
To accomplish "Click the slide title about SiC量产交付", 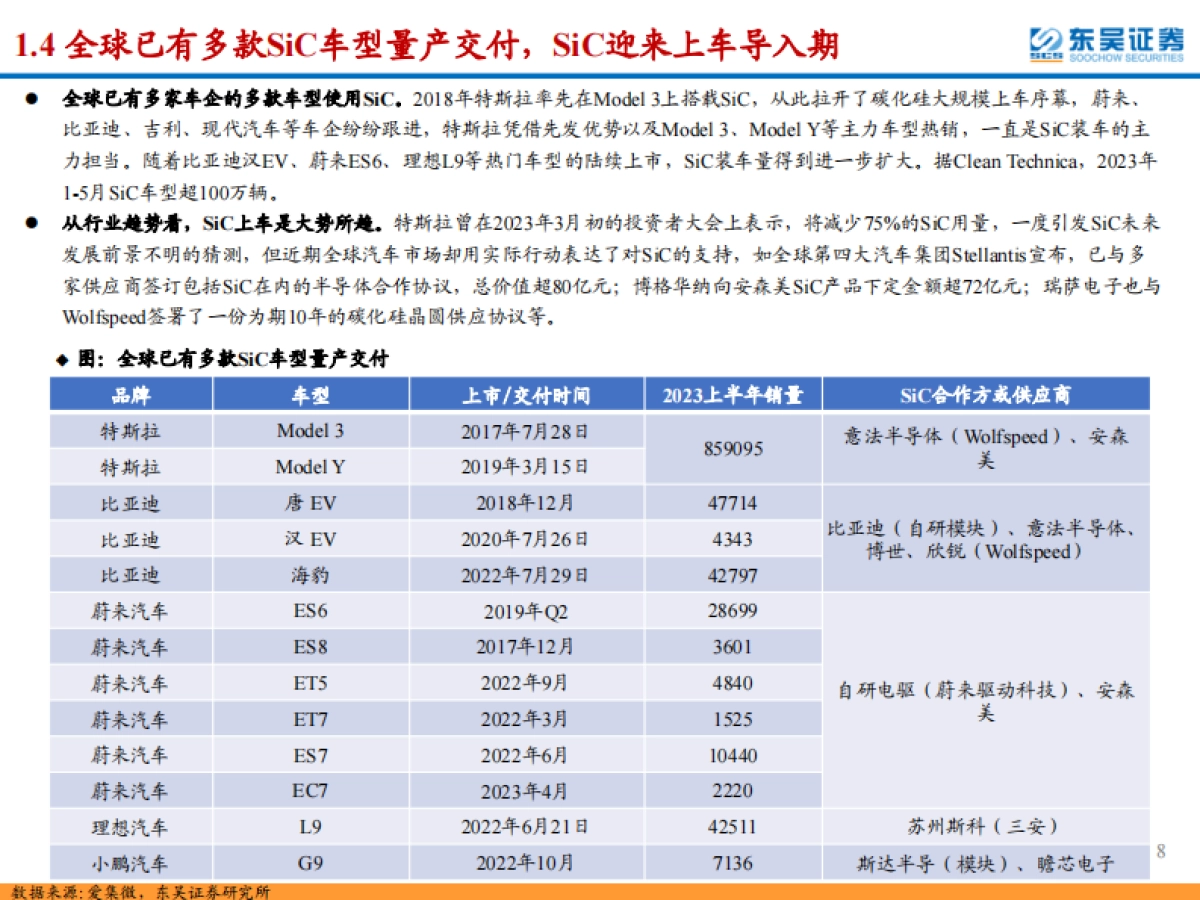I will pyautogui.click(x=430, y=40).
